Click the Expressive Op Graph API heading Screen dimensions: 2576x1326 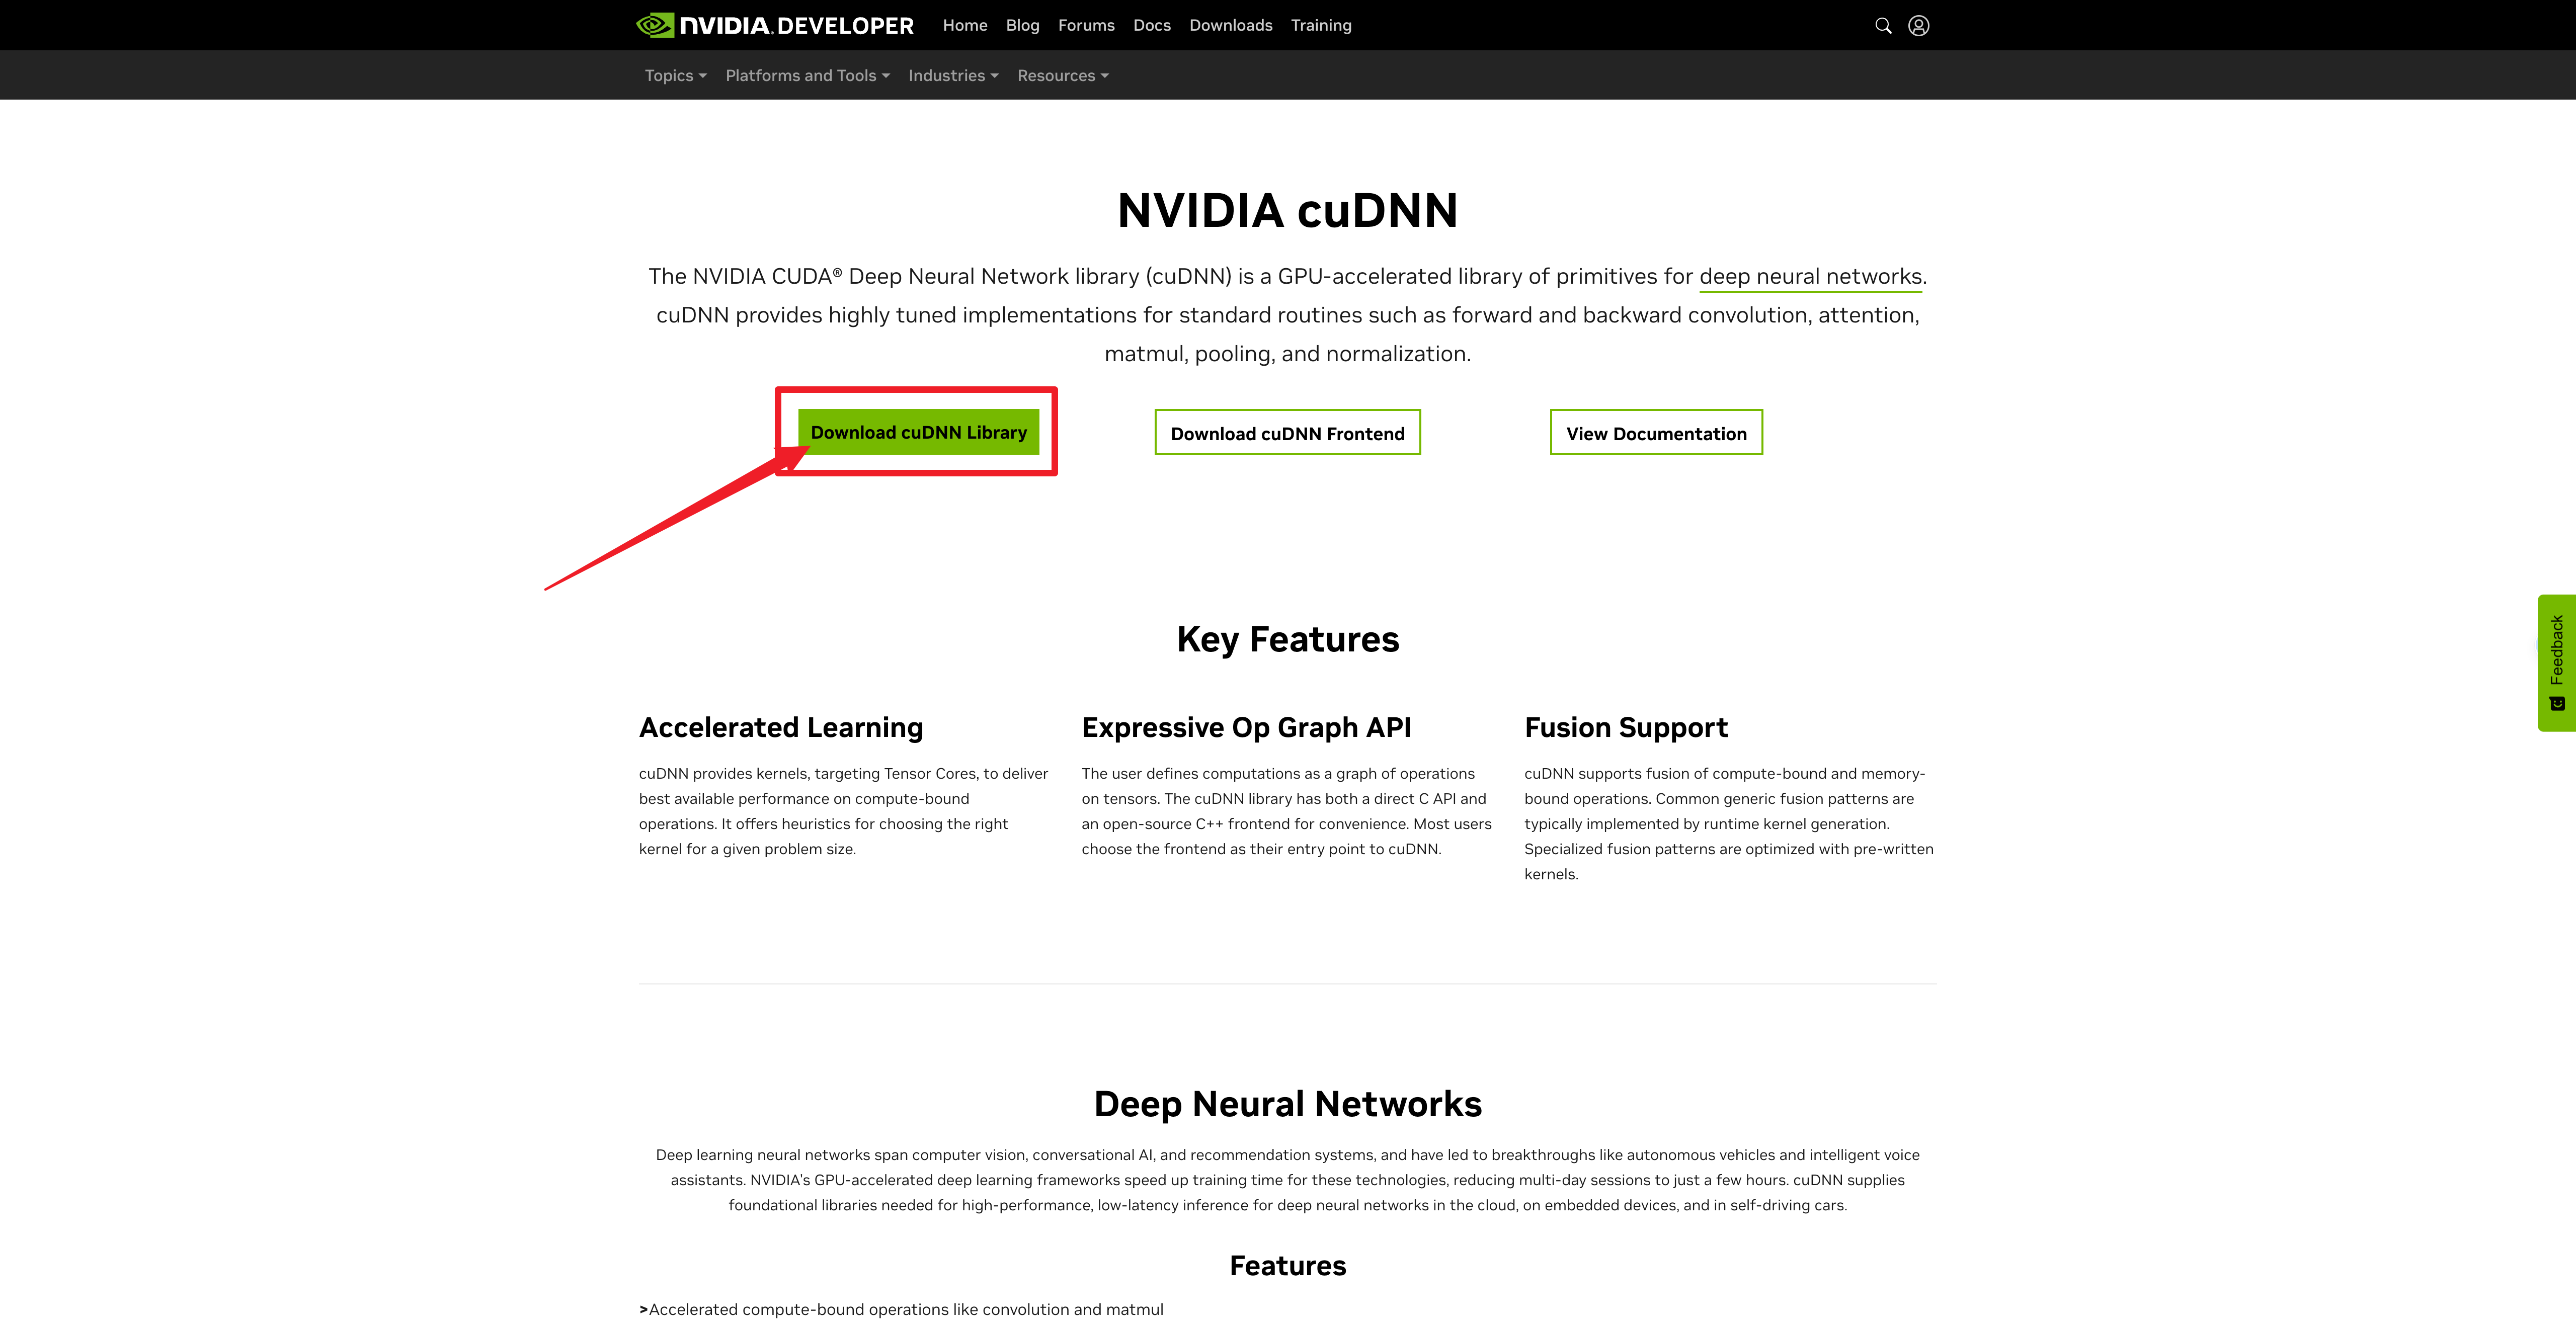pyautogui.click(x=1246, y=727)
